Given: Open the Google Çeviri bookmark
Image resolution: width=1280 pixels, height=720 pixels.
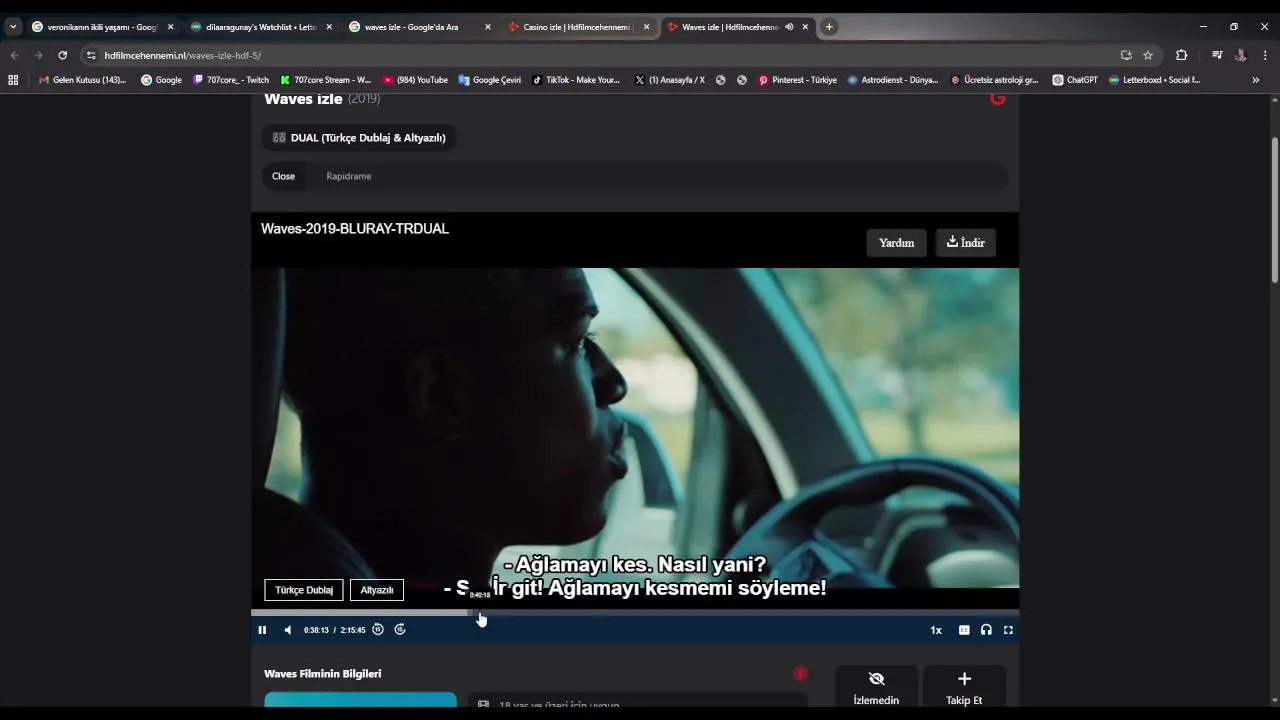Looking at the screenshot, I should [490, 80].
